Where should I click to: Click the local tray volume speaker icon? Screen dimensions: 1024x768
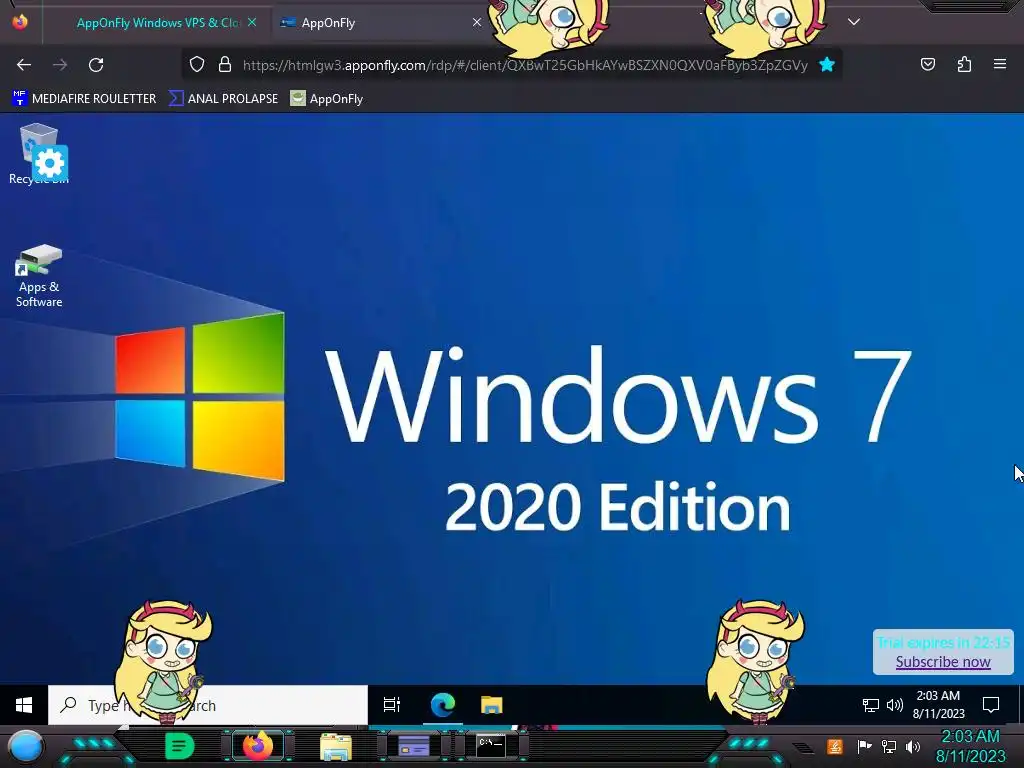pyautogui.click(x=913, y=746)
